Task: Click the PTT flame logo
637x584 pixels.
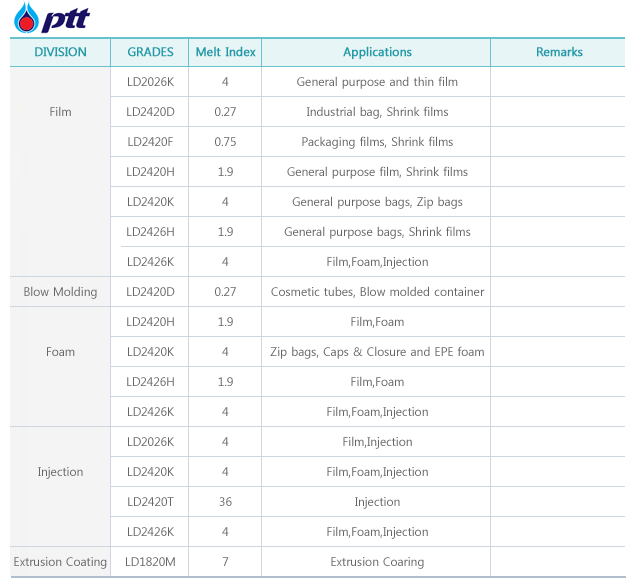Action: tap(26, 18)
